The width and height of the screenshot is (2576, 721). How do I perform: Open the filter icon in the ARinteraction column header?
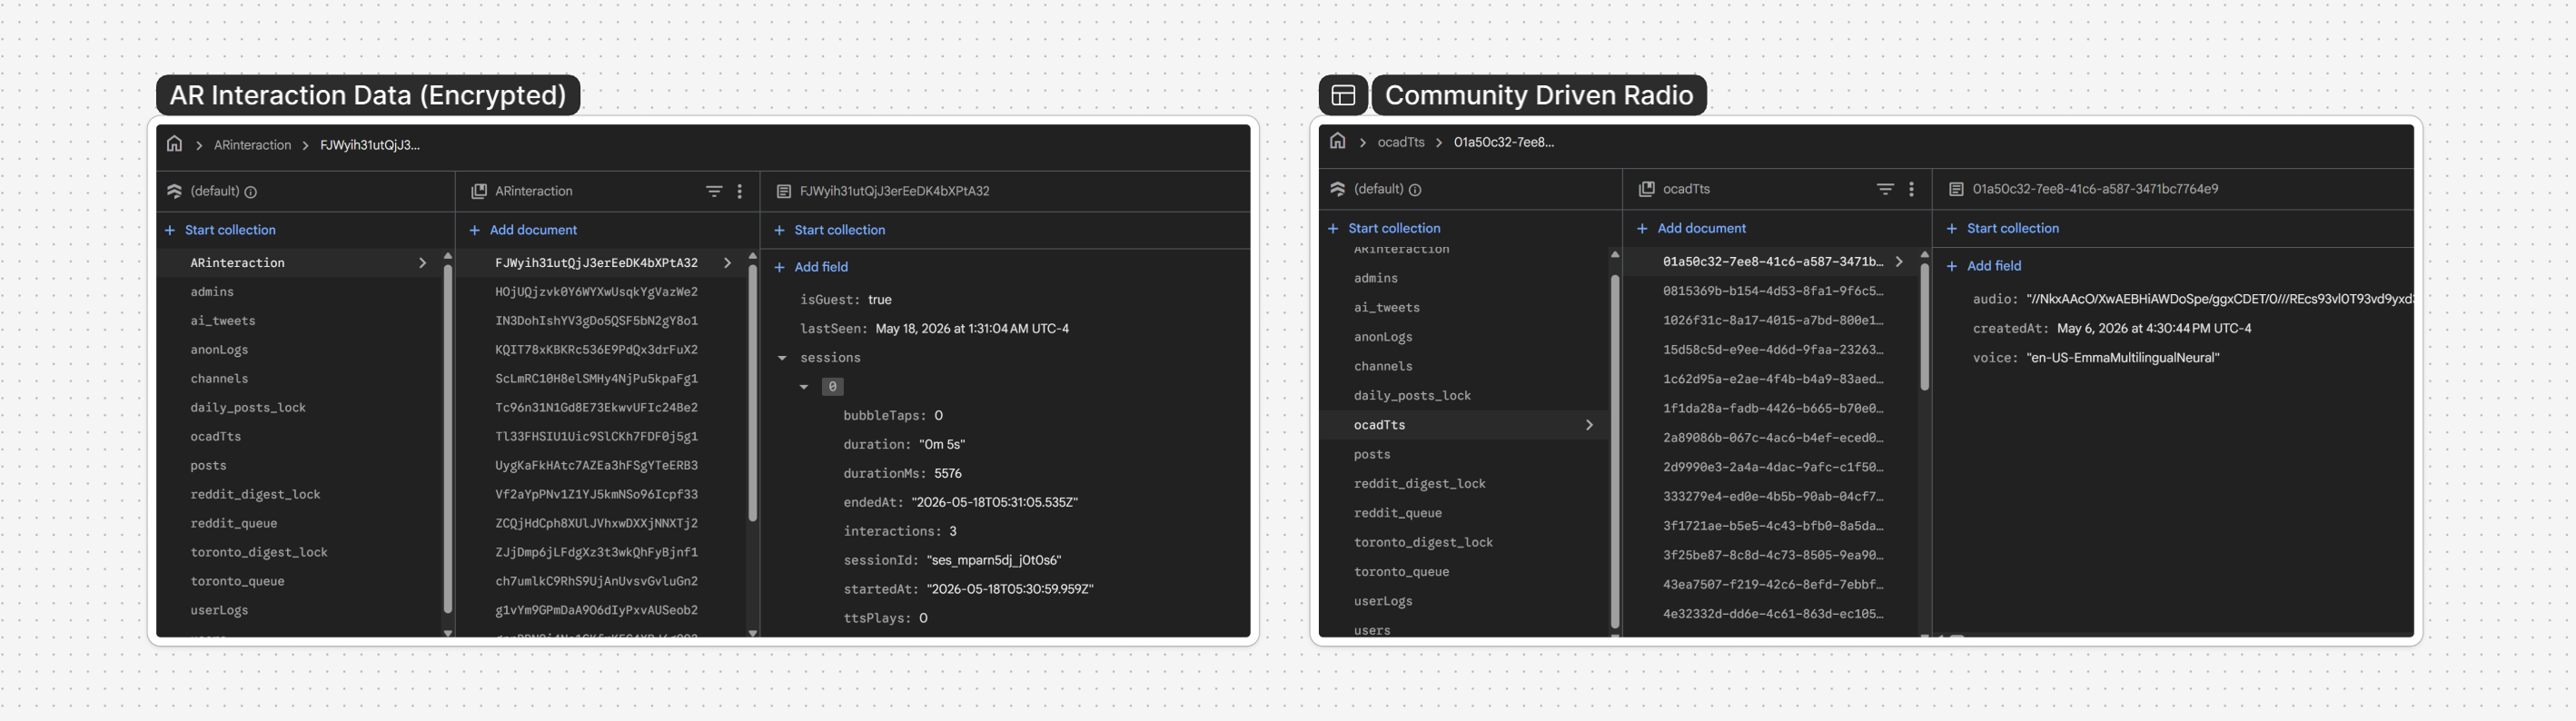(x=714, y=191)
